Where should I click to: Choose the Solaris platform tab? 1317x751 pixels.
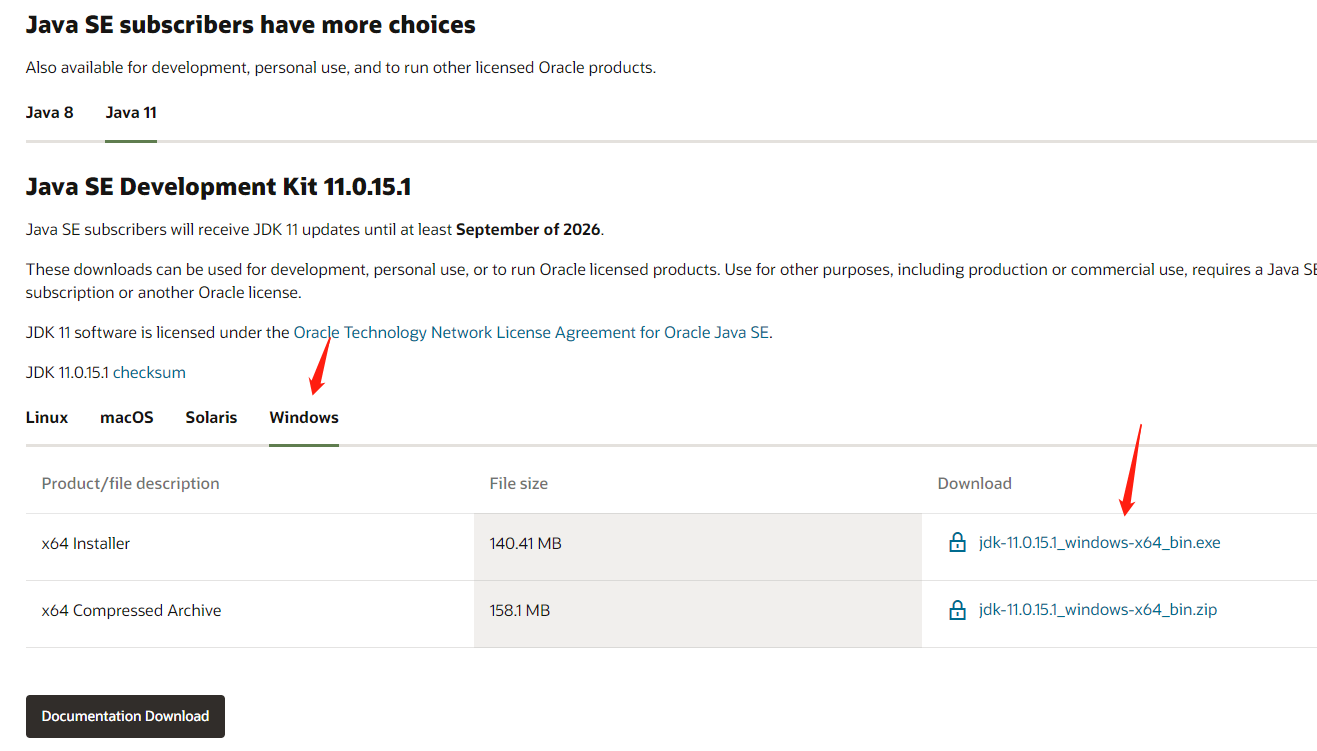211,417
